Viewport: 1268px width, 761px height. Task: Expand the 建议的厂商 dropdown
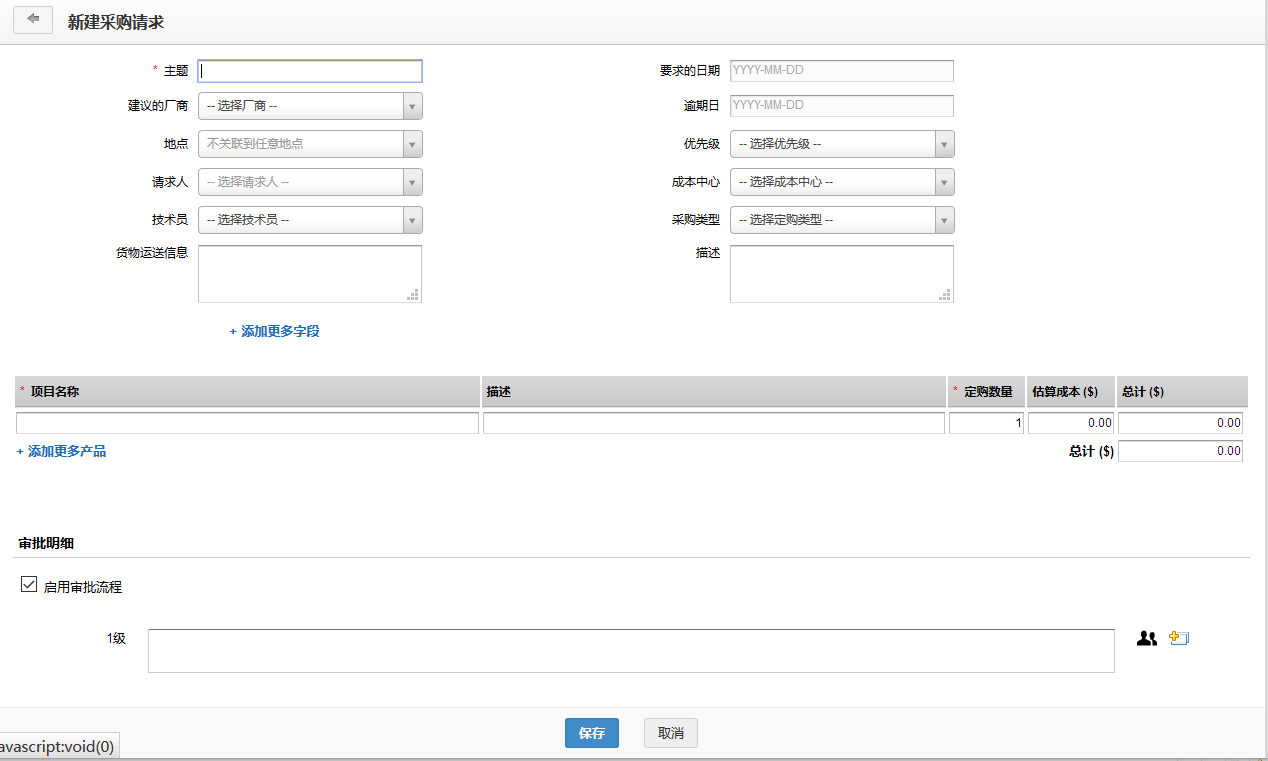310,106
